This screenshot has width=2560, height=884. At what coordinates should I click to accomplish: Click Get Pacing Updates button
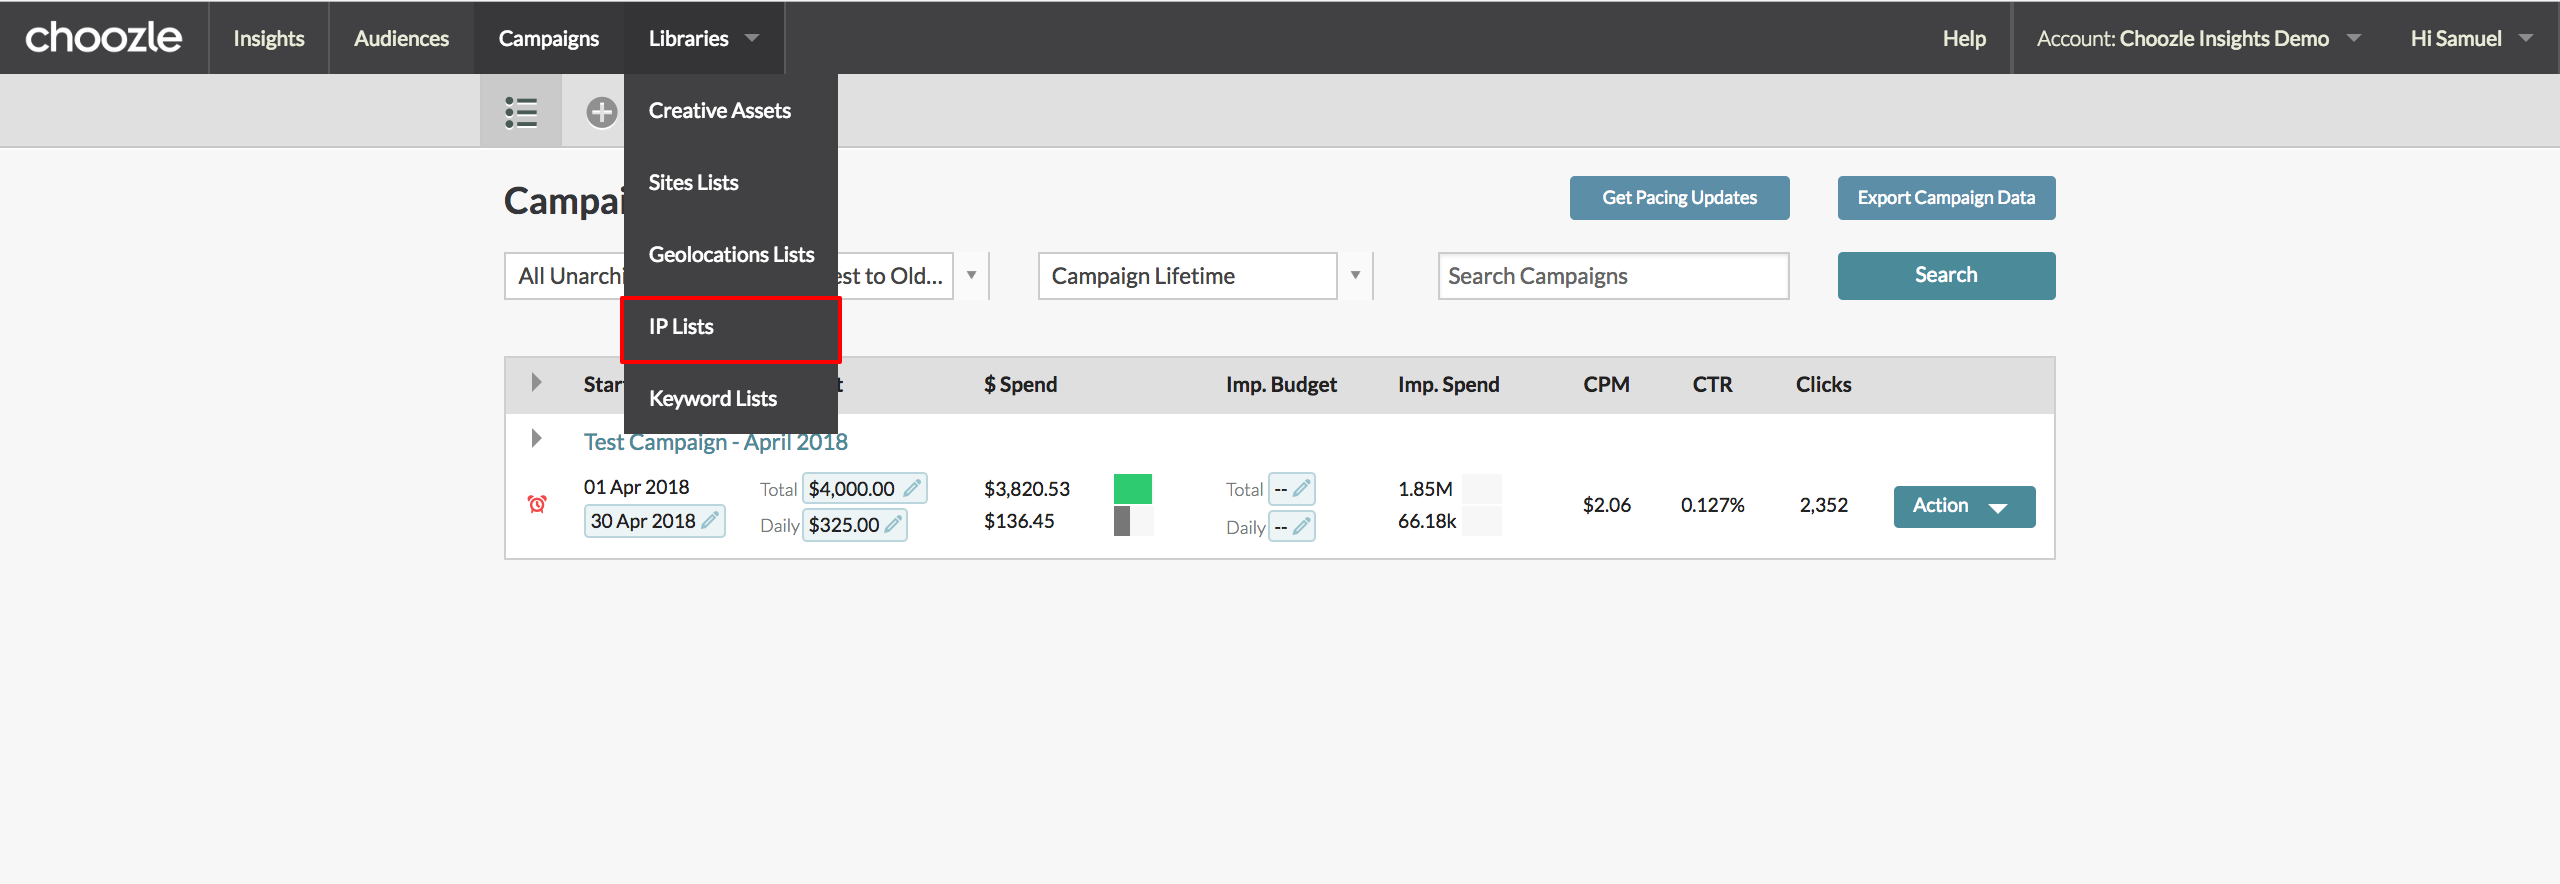[1680, 198]
